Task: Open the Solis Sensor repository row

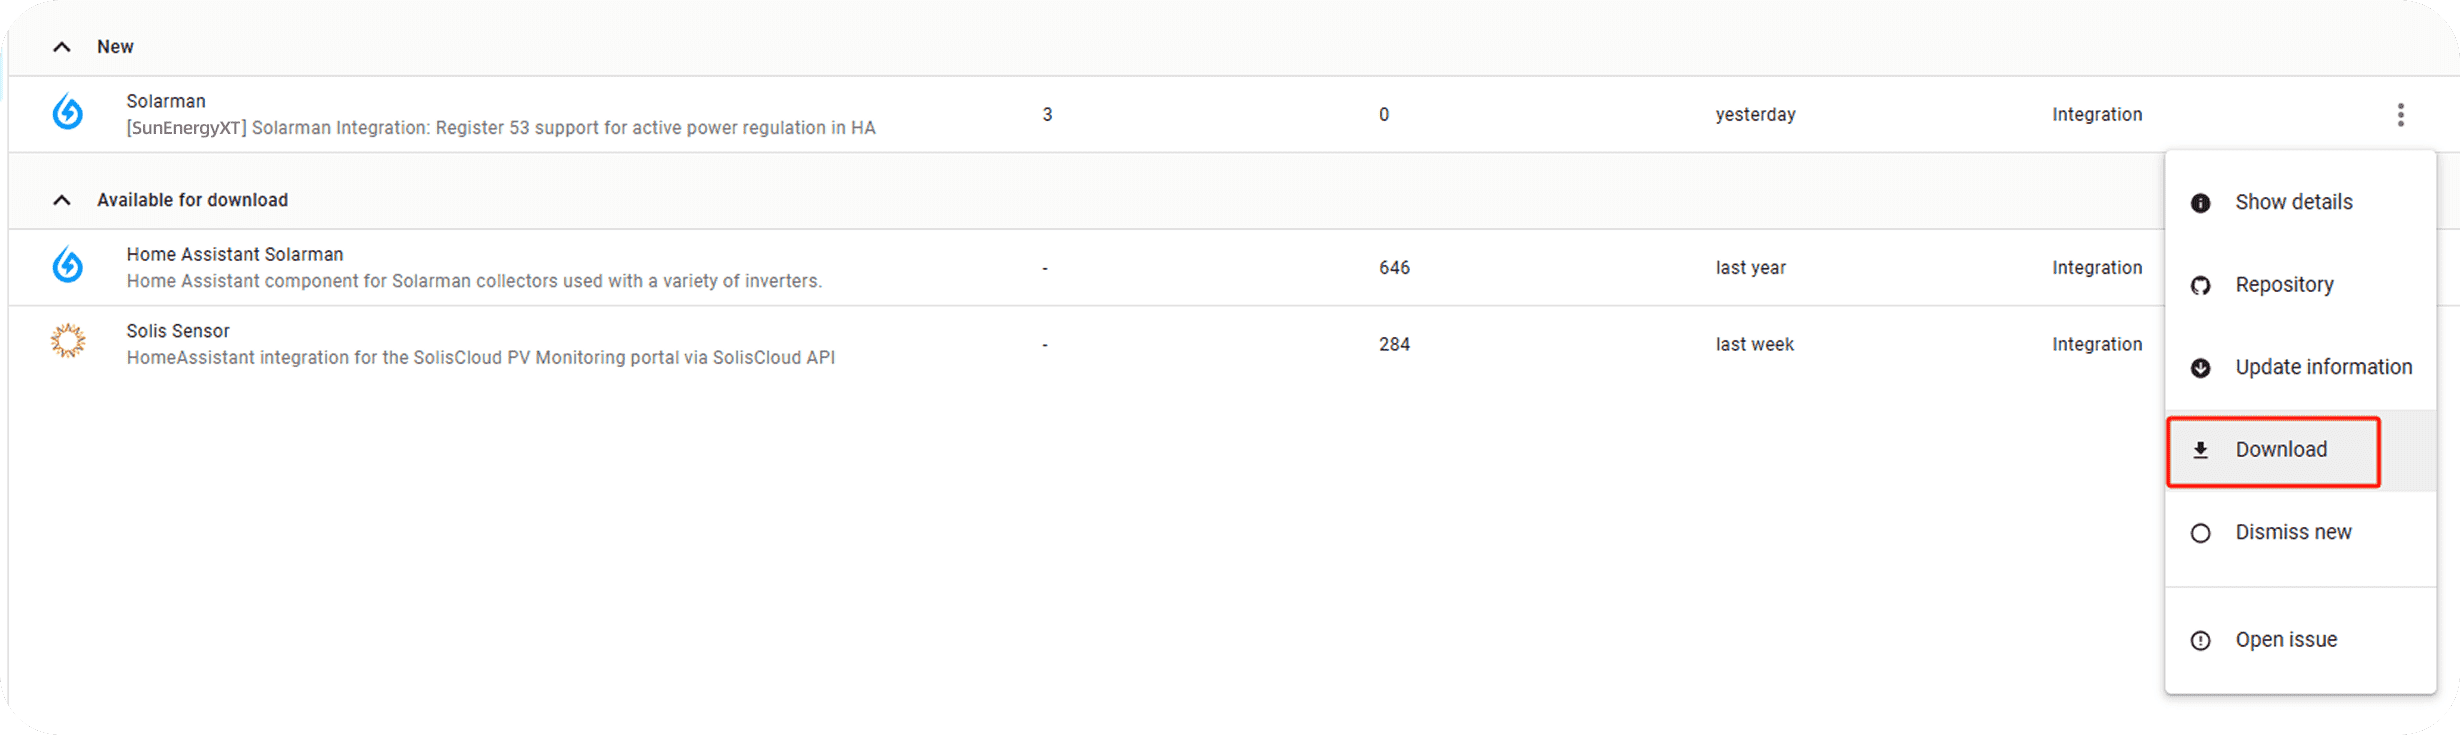Action: (480, 344)
